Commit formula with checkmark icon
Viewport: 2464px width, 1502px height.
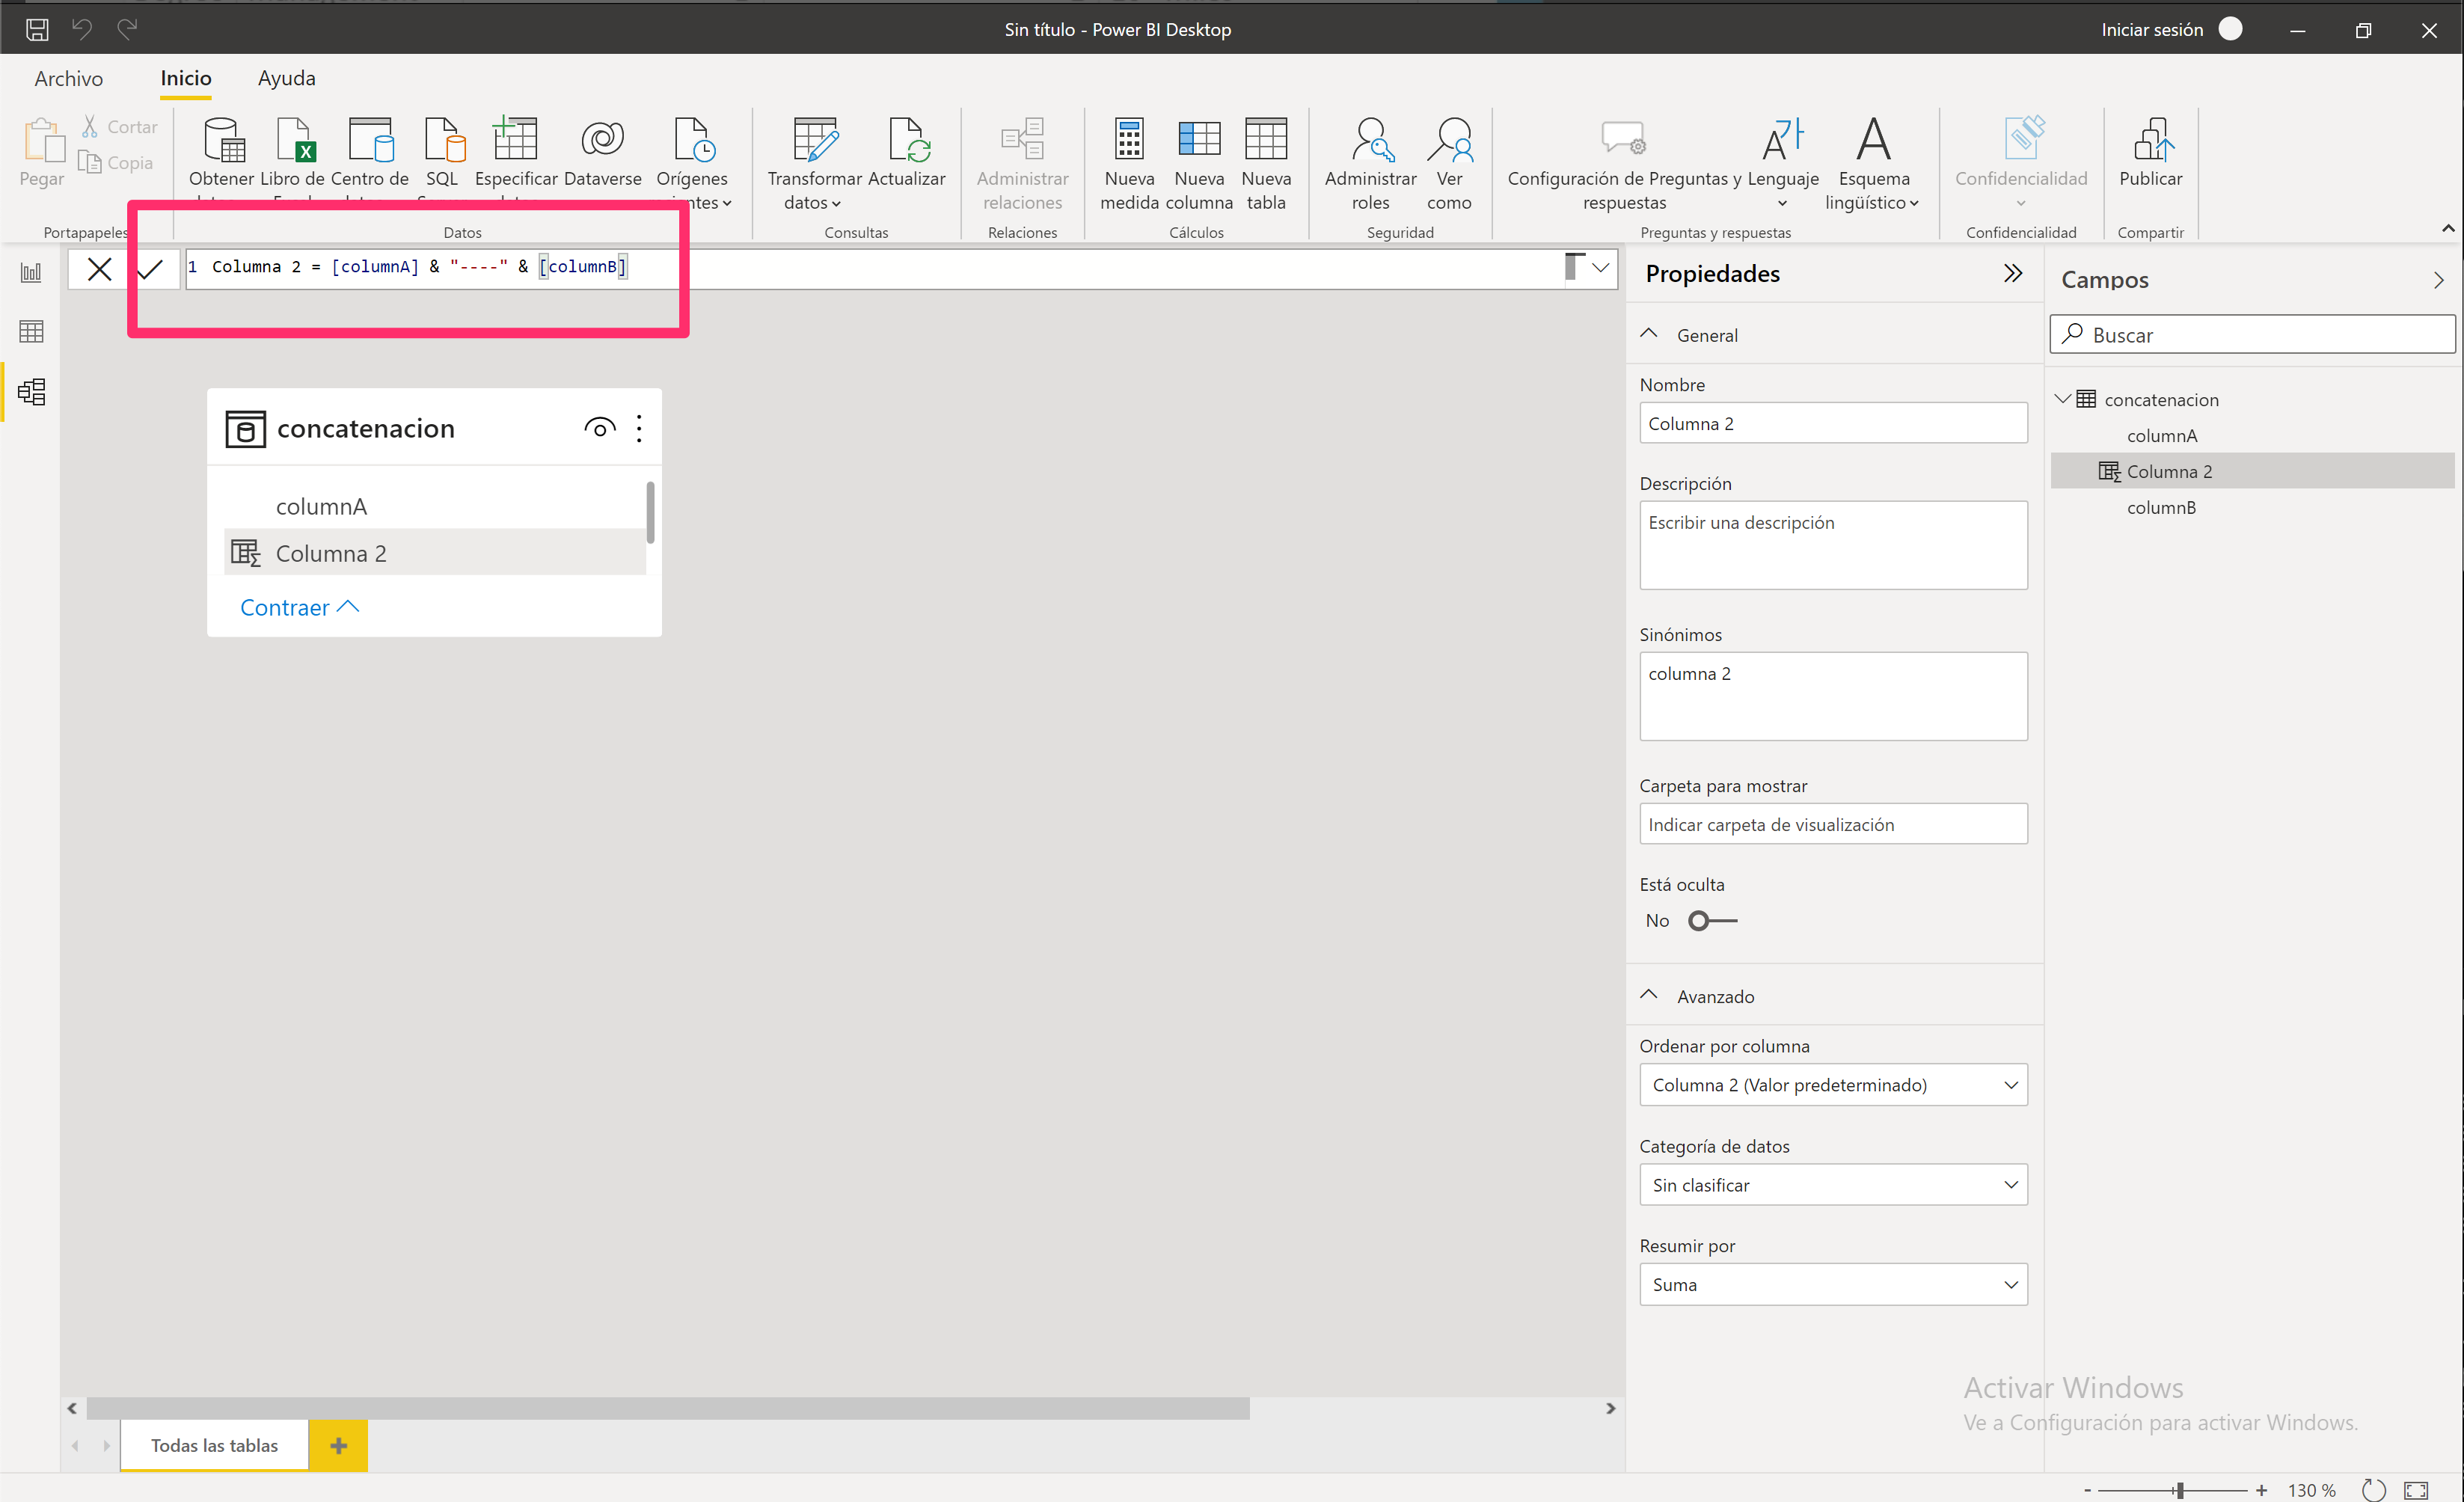coord(150,269)
